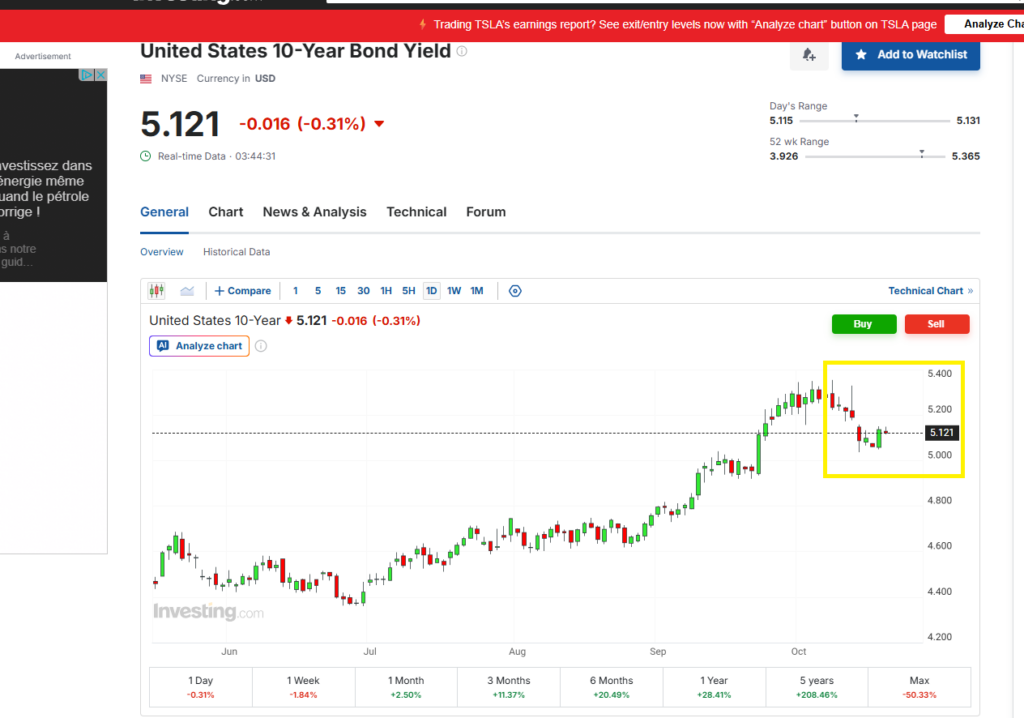
Task: Select the 1M interval
Action: point(477,291)
